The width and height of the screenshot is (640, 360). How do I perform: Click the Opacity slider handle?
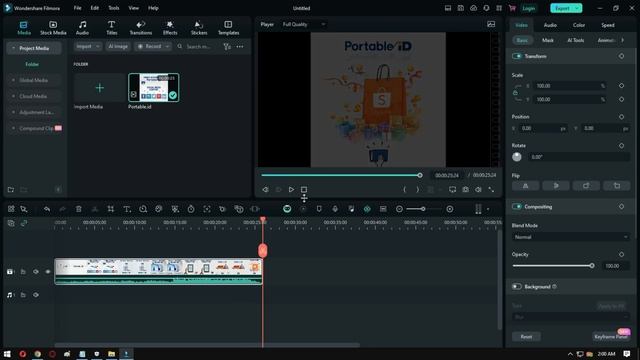(592, 266)
